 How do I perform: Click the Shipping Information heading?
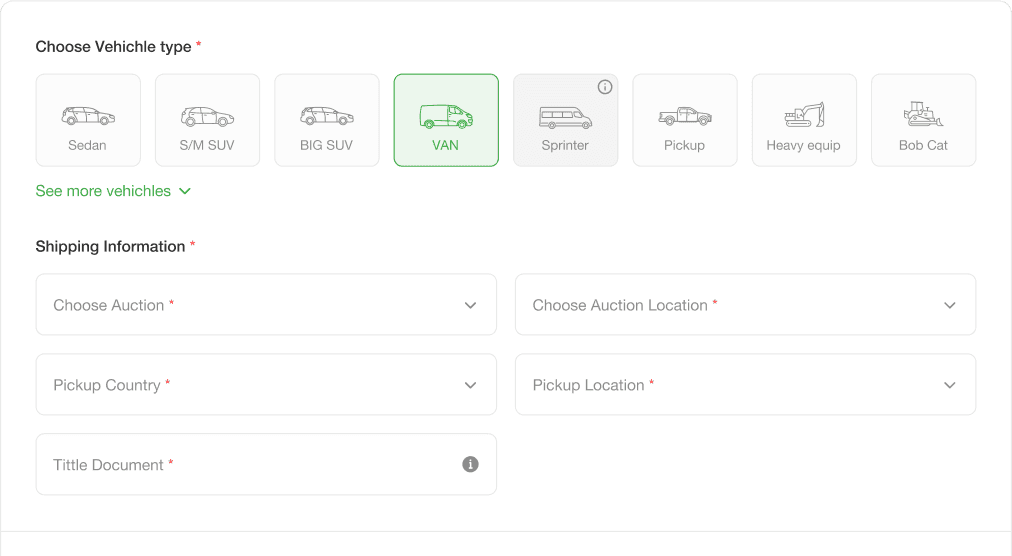[110, 247]
